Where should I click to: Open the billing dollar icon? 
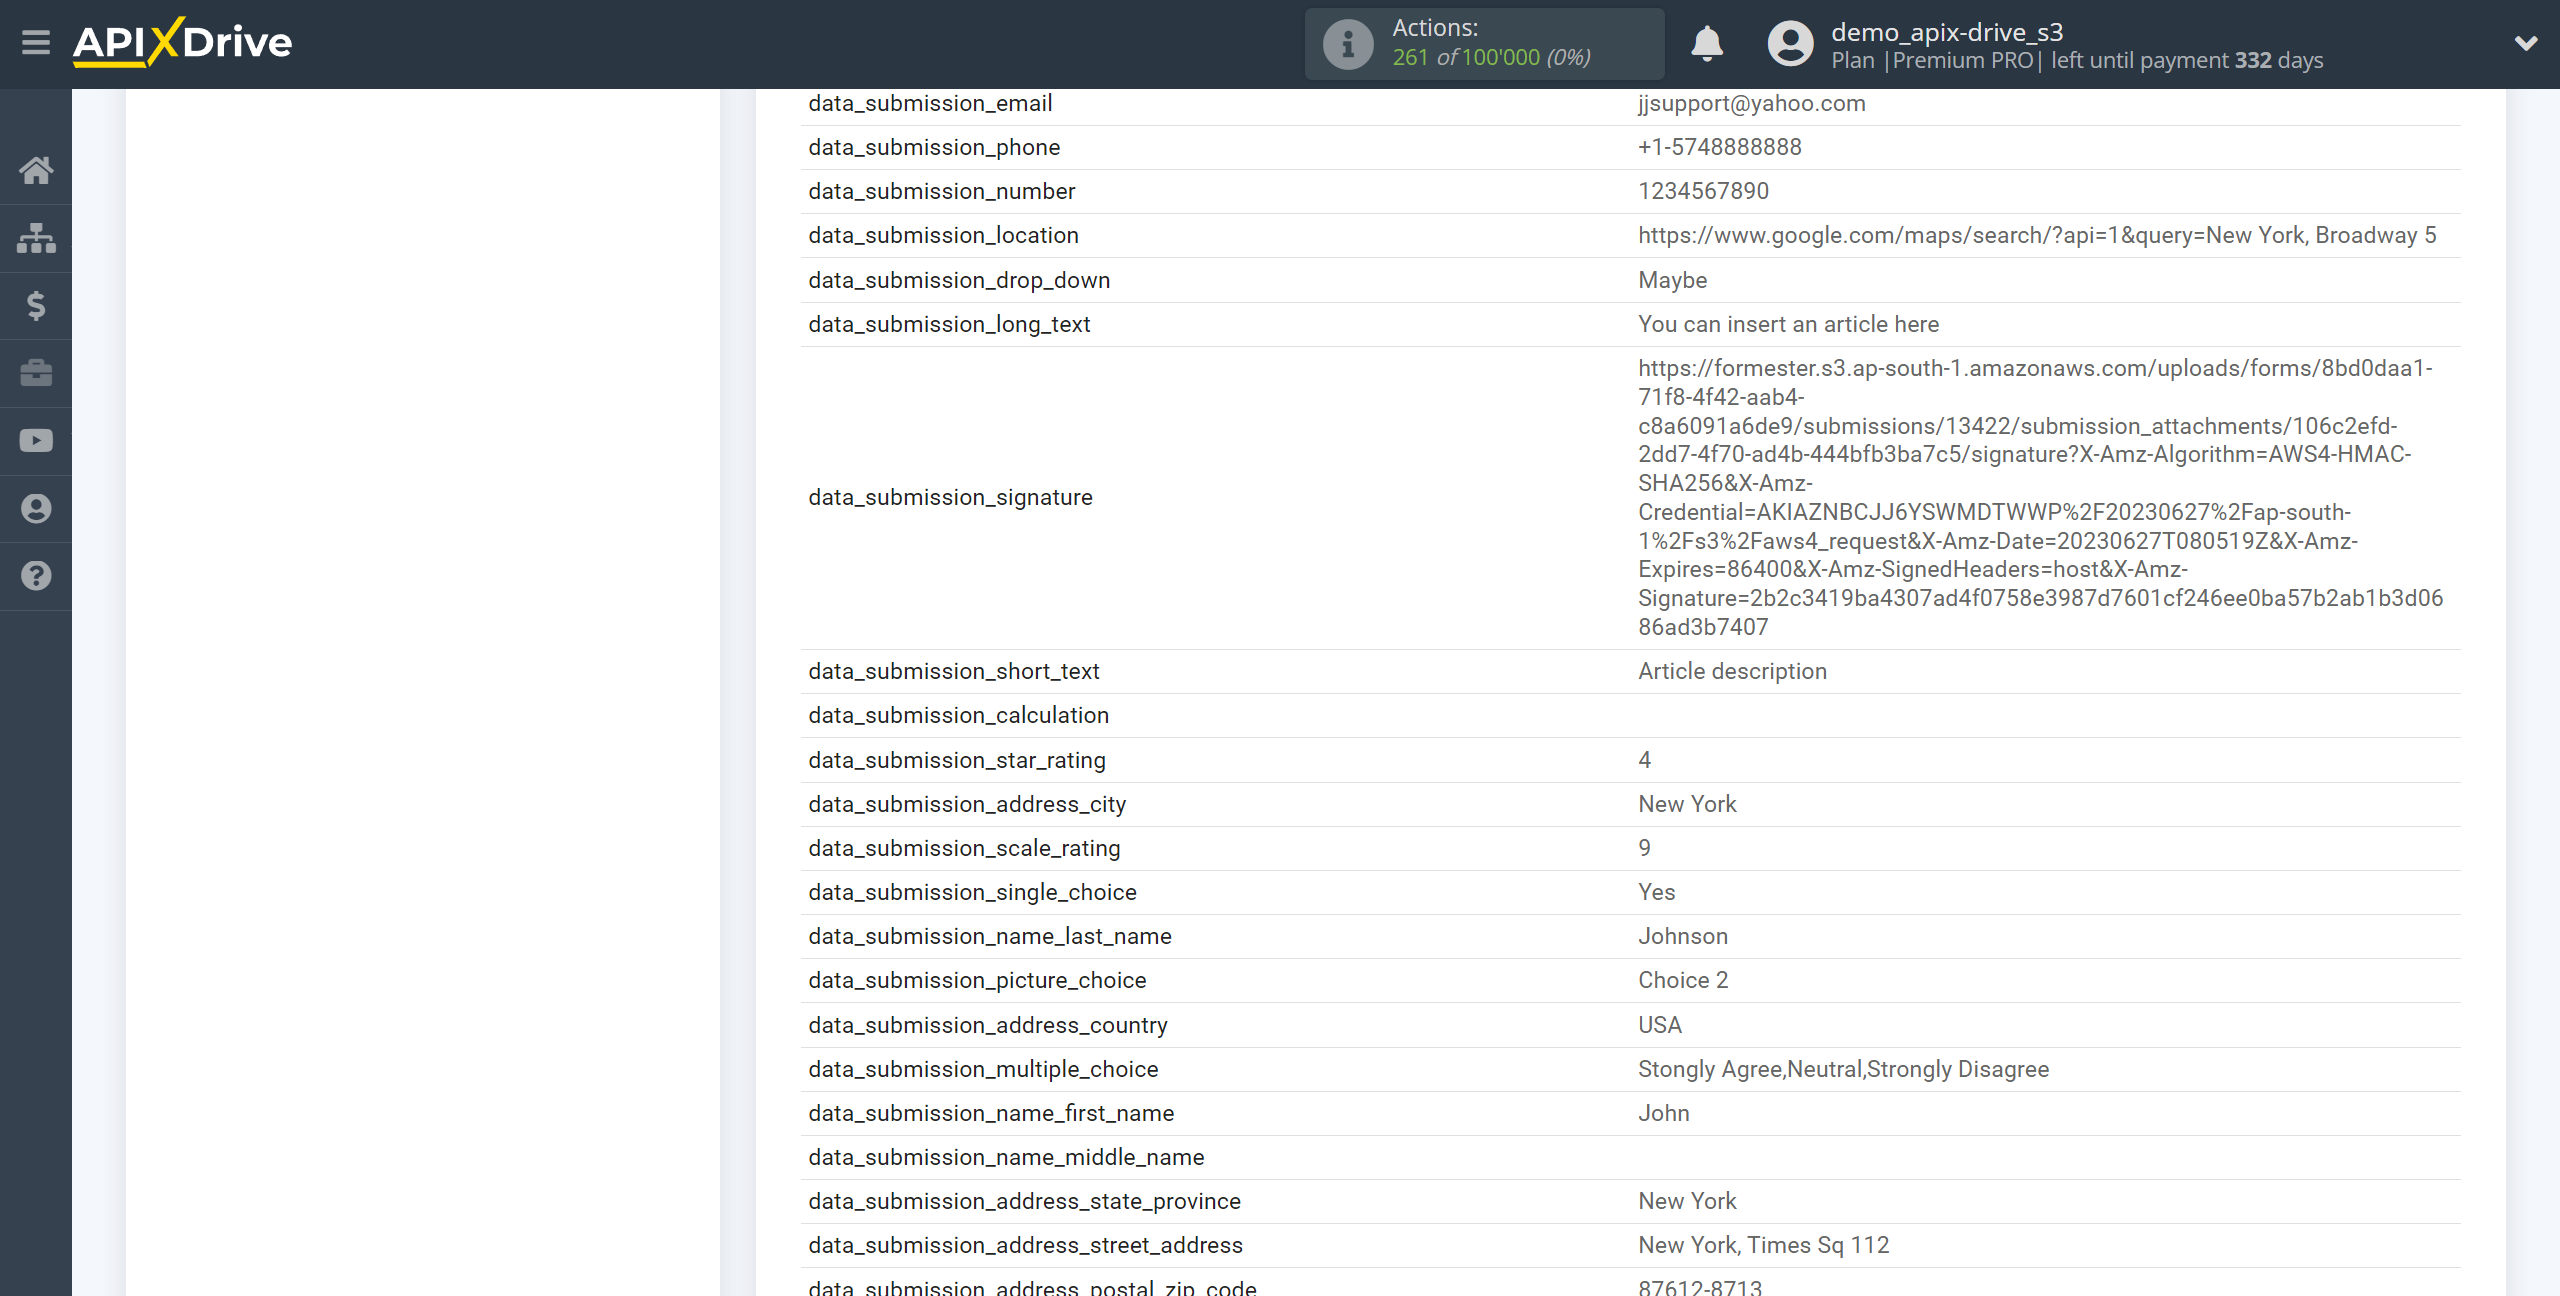(x=36, y=305)
